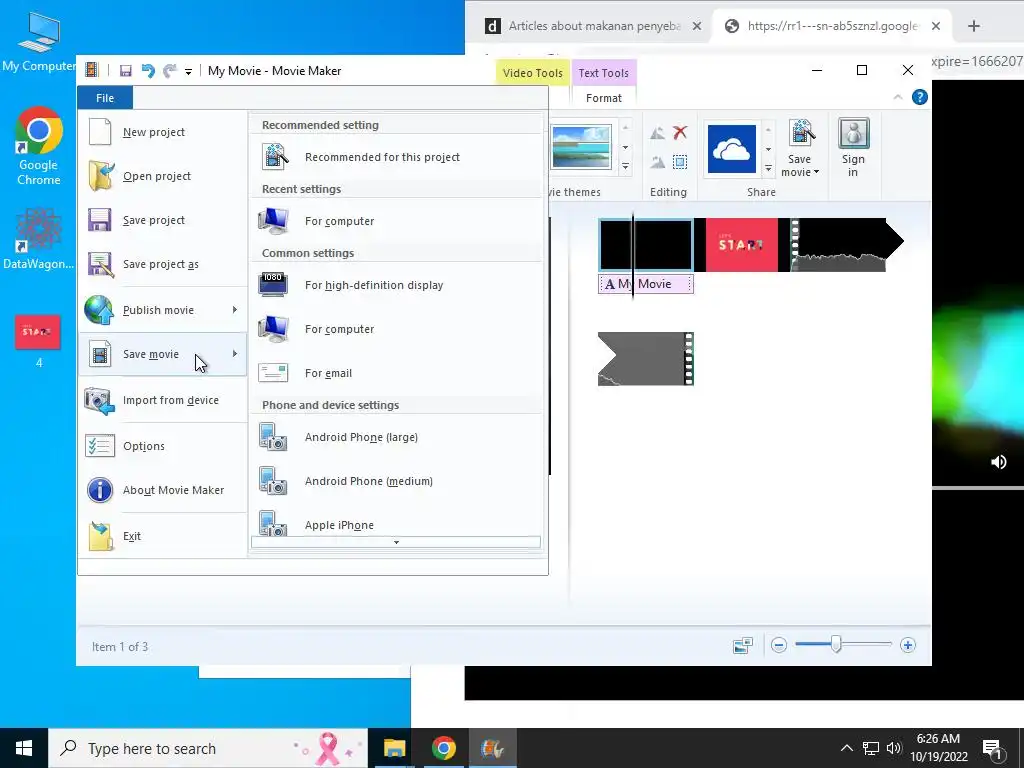Choose Open project menu entry
This screenshot has height=768, width=1024.
click(x=162, y=176)
